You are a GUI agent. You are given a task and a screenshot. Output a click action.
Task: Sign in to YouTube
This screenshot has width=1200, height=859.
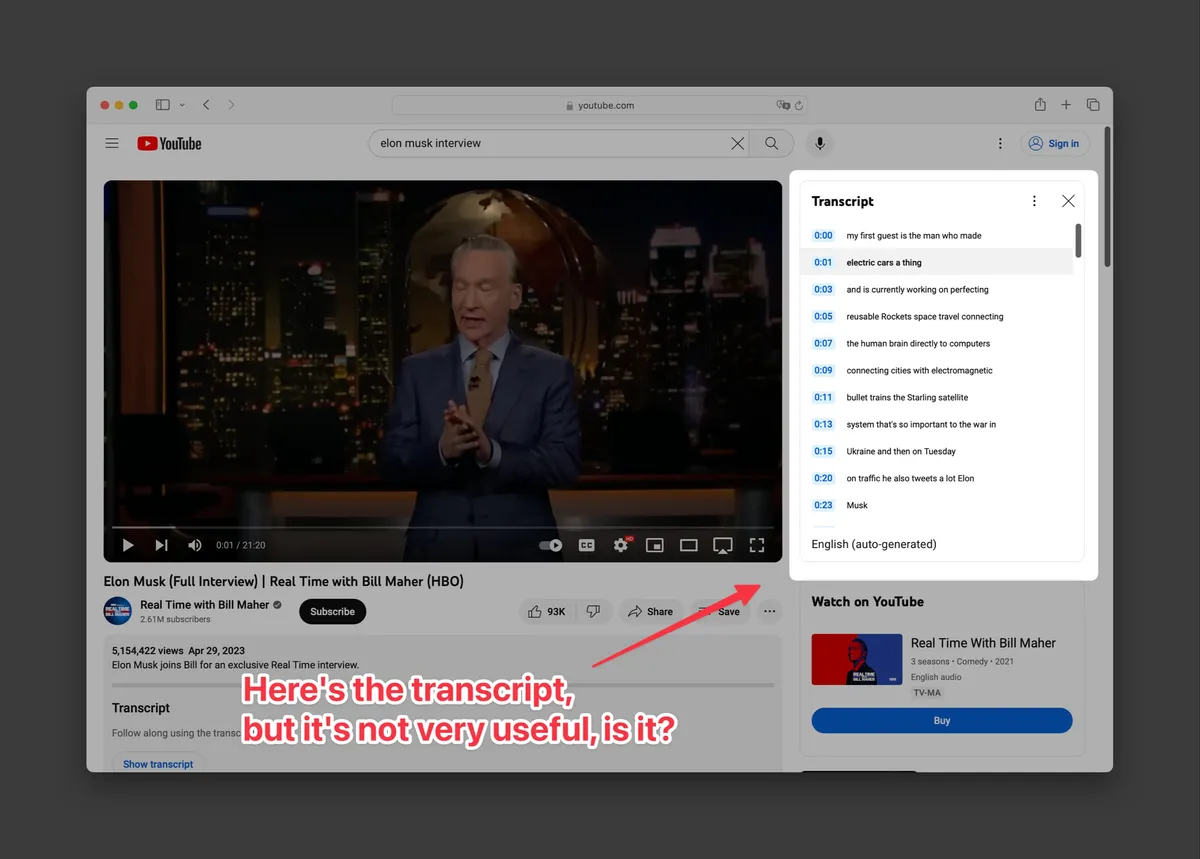click(x=1055, y=144)
